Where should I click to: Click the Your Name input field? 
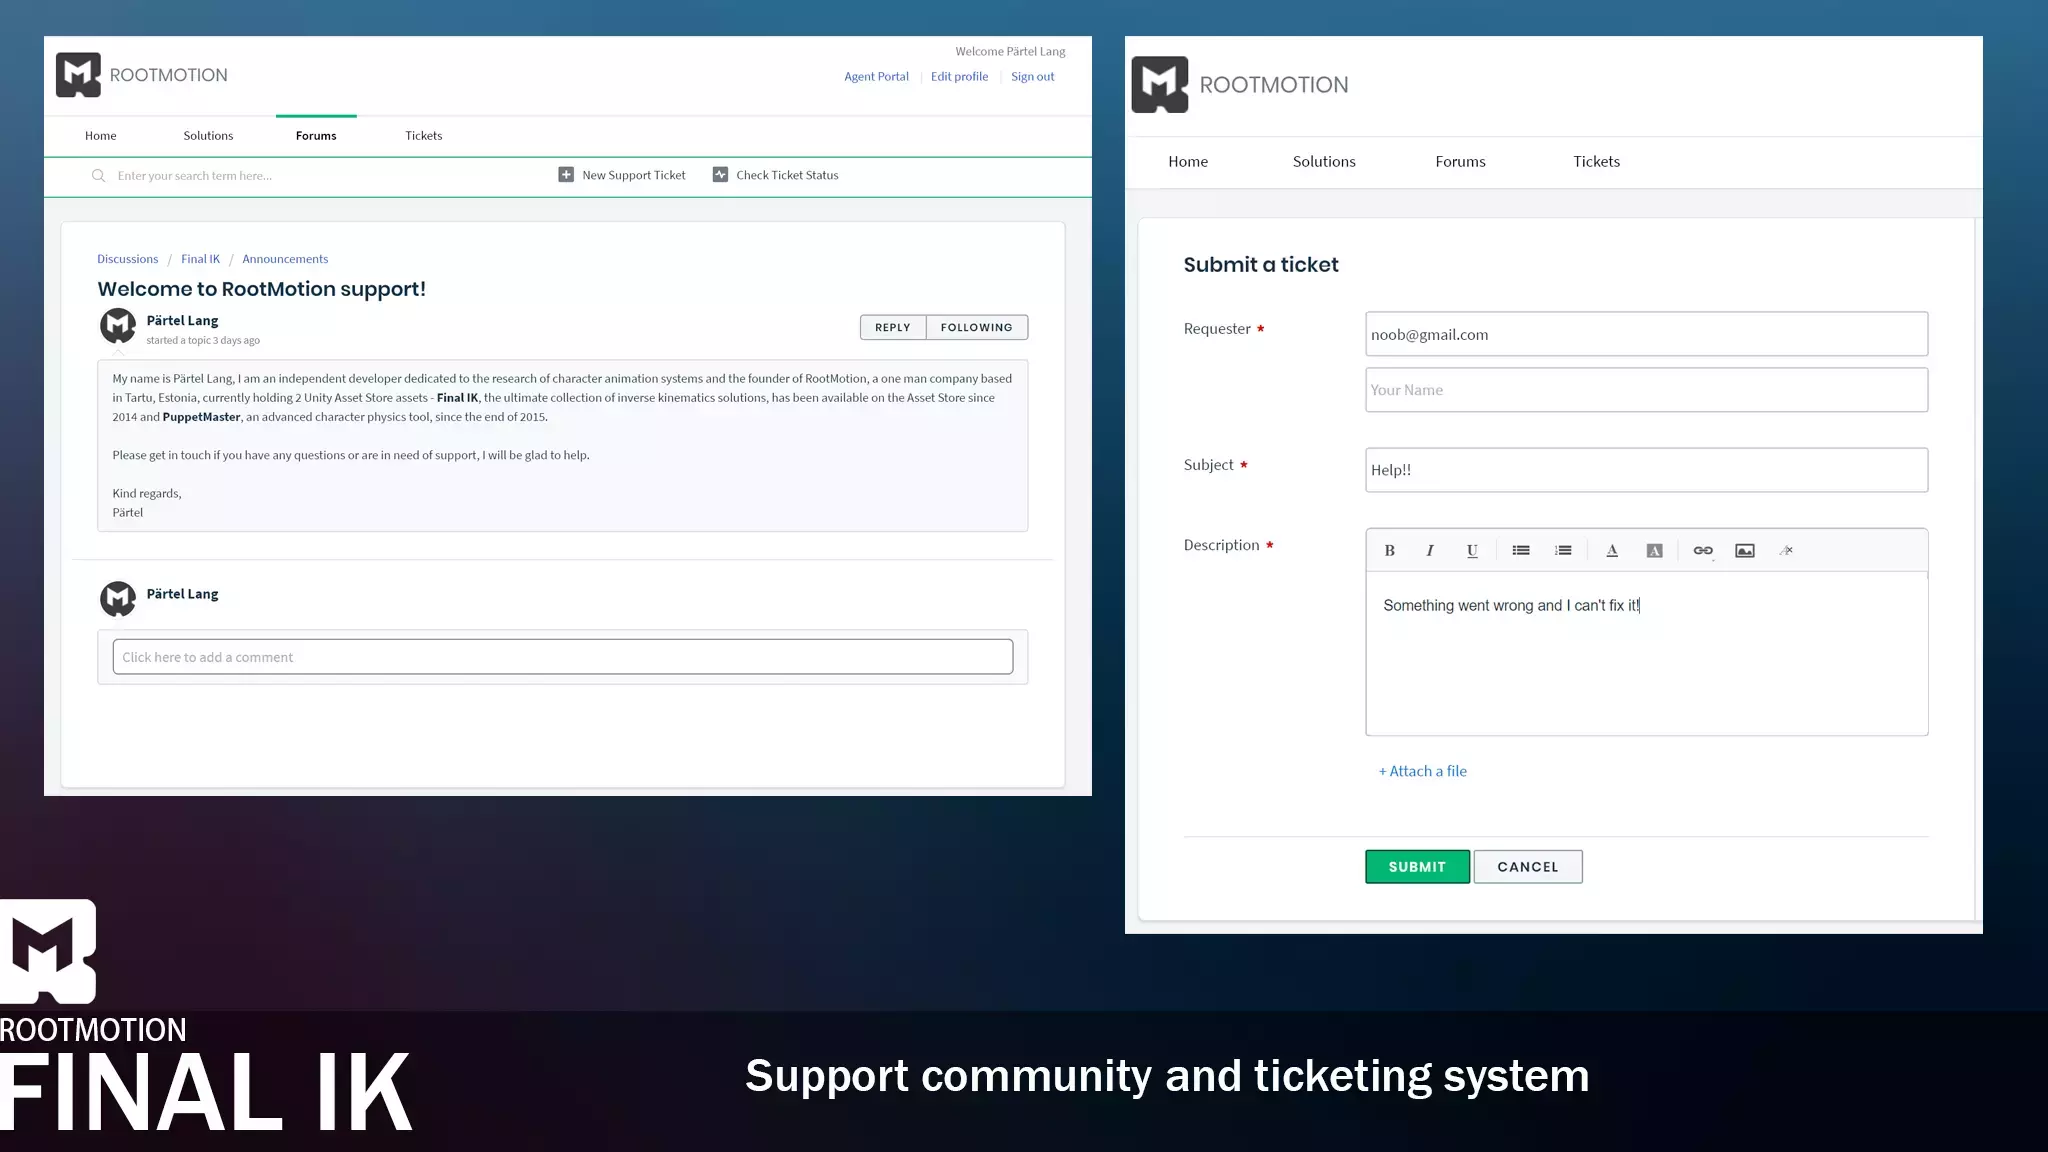[x=1646, y=390]
